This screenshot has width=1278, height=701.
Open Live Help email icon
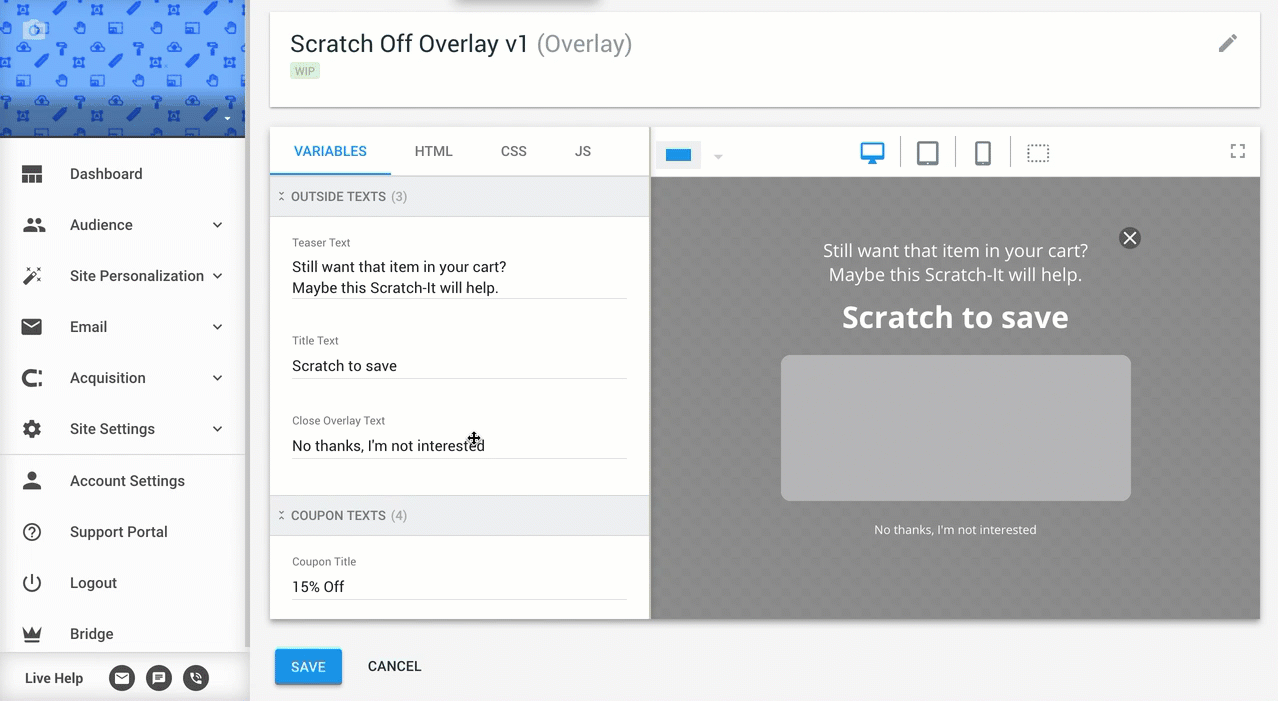[x=122, y=678]
